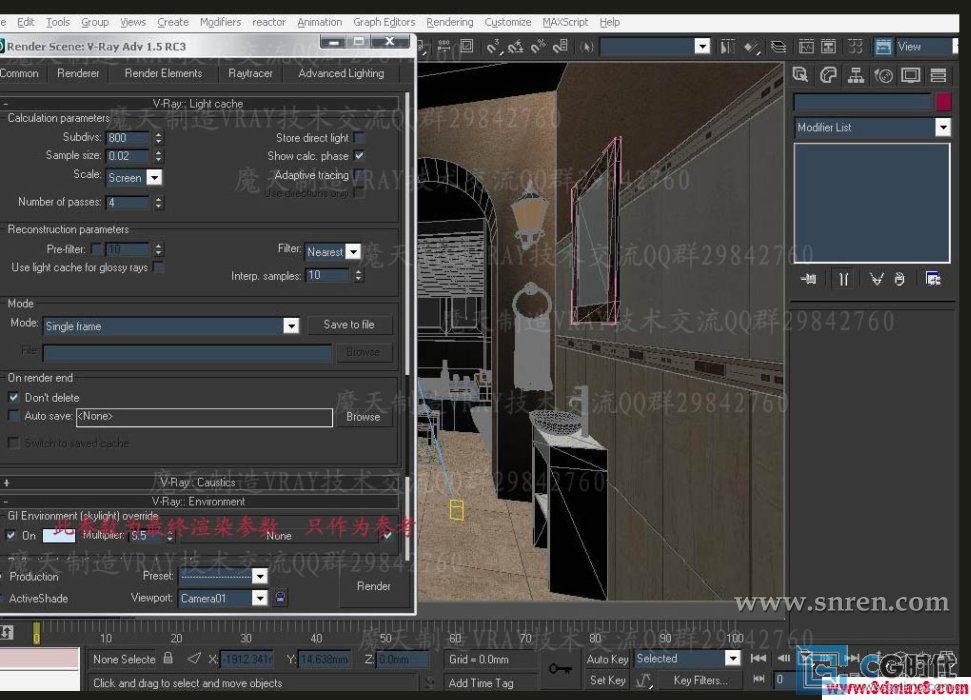Toggle the Angle Snap tool
This screenshot has width=971, height=700.
[x=515, y=46]
